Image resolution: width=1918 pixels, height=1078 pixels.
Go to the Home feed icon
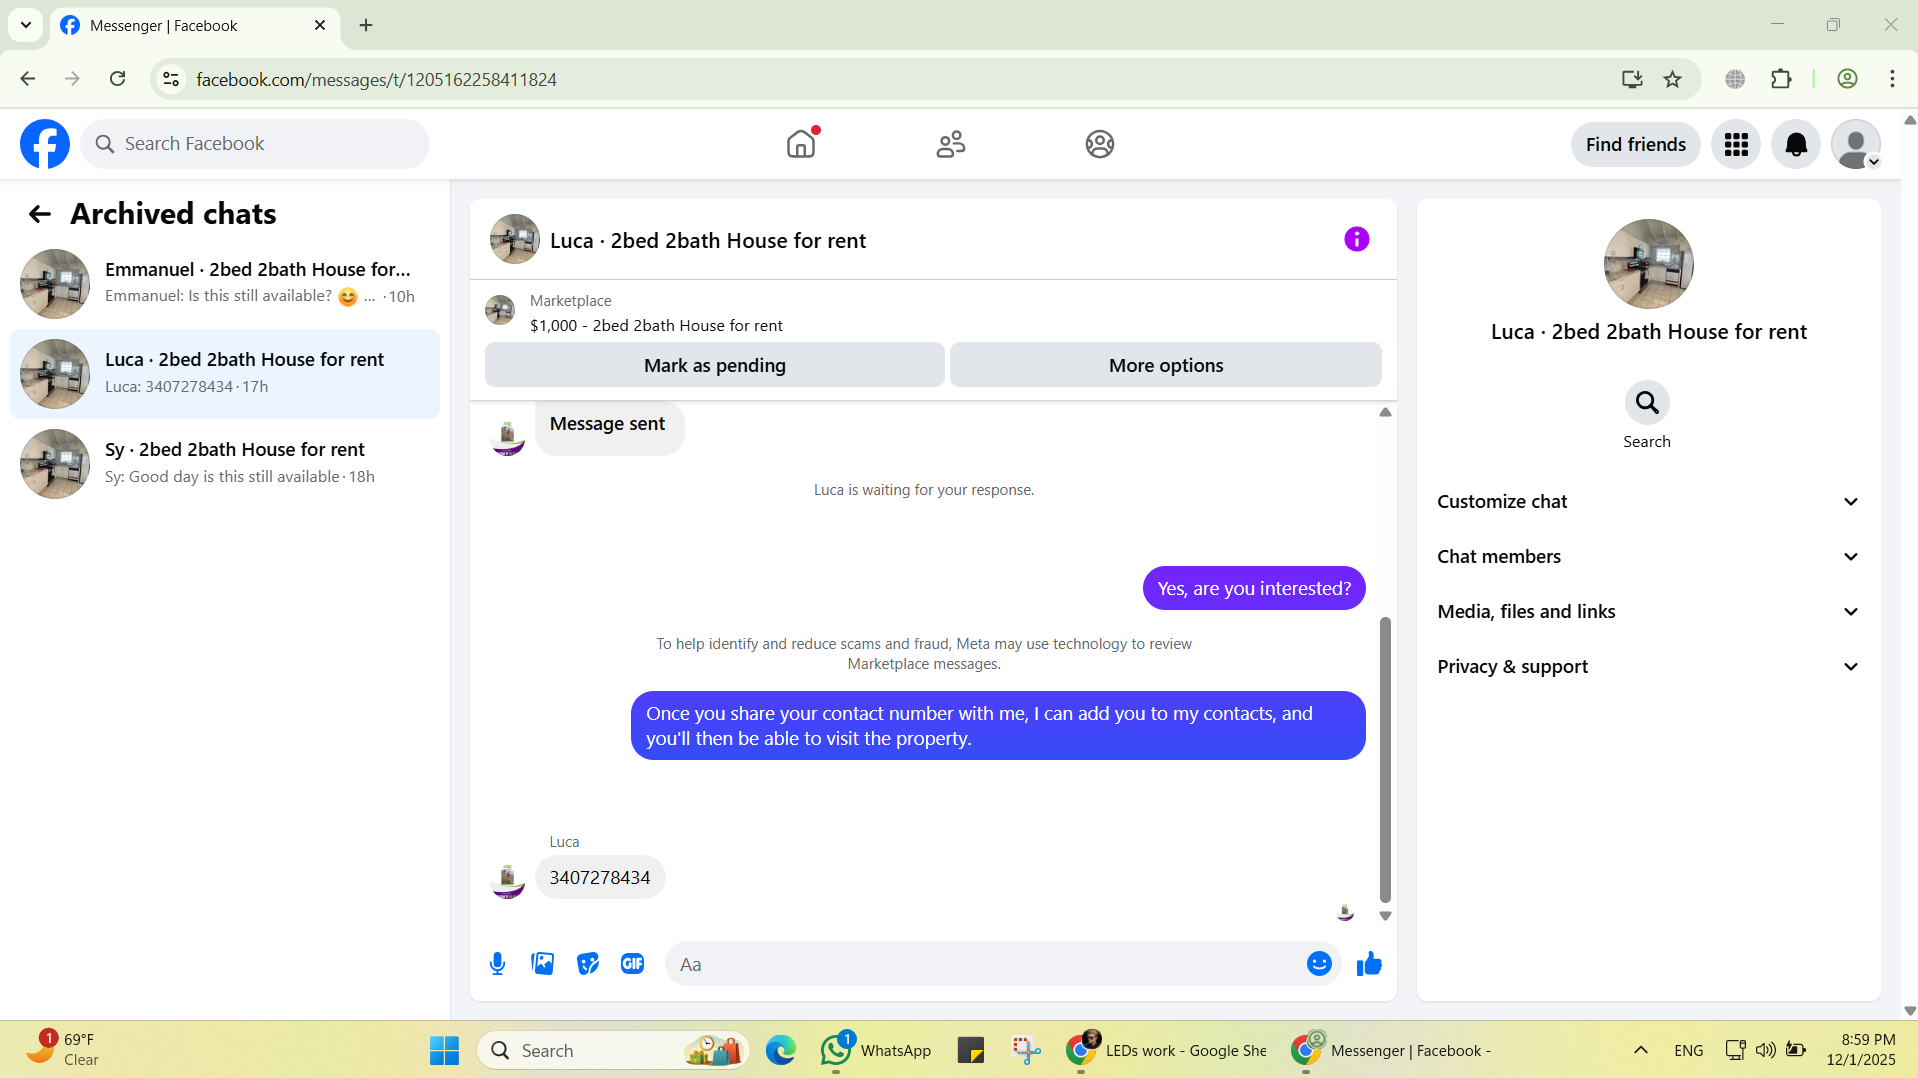801,144
